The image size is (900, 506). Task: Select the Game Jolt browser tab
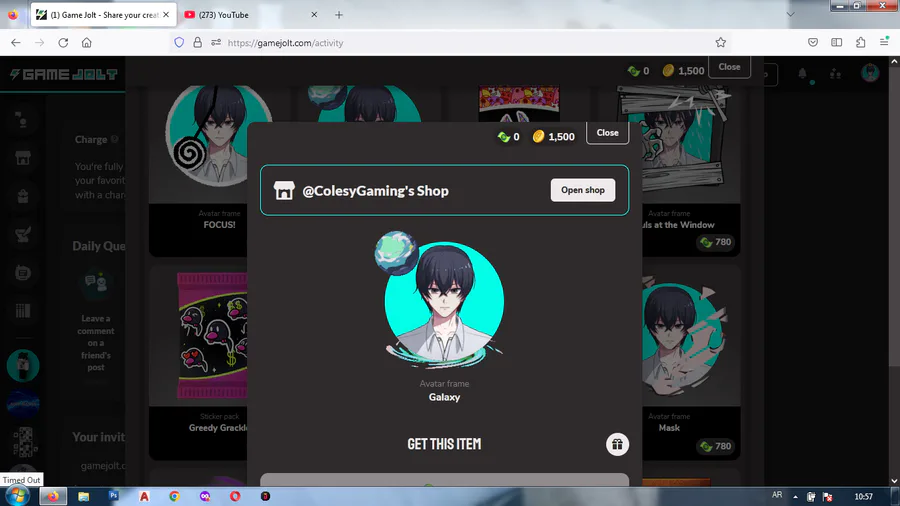(103, 15)
